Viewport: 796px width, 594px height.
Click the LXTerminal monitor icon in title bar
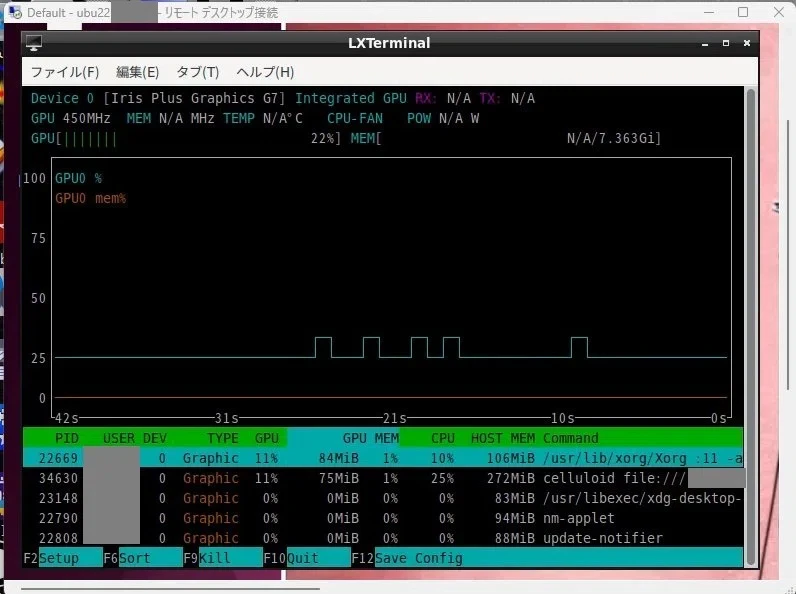click(x=34, y=43)
